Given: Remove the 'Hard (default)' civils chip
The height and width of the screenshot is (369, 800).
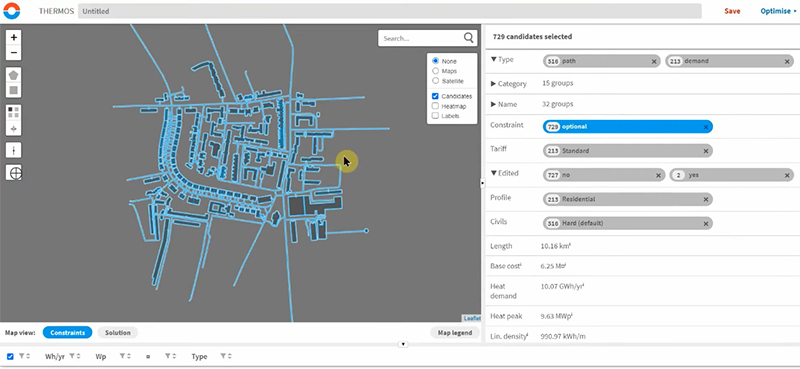Looking at the screenshot, I should pos(706,224).
